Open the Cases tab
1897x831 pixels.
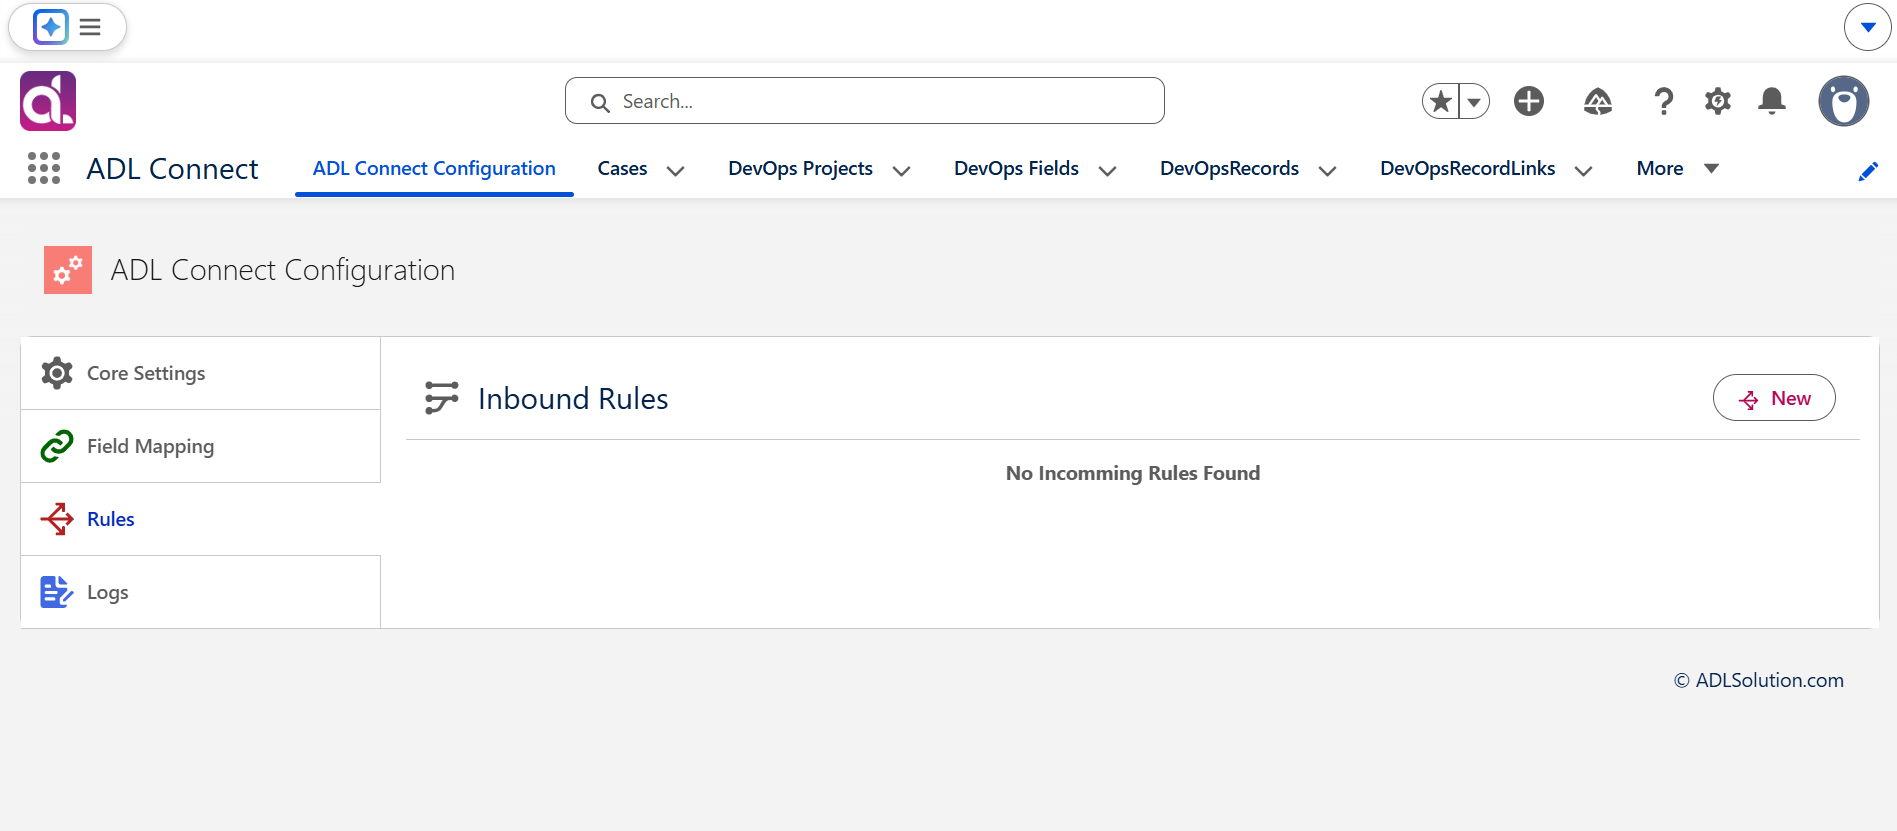[622, 168]
